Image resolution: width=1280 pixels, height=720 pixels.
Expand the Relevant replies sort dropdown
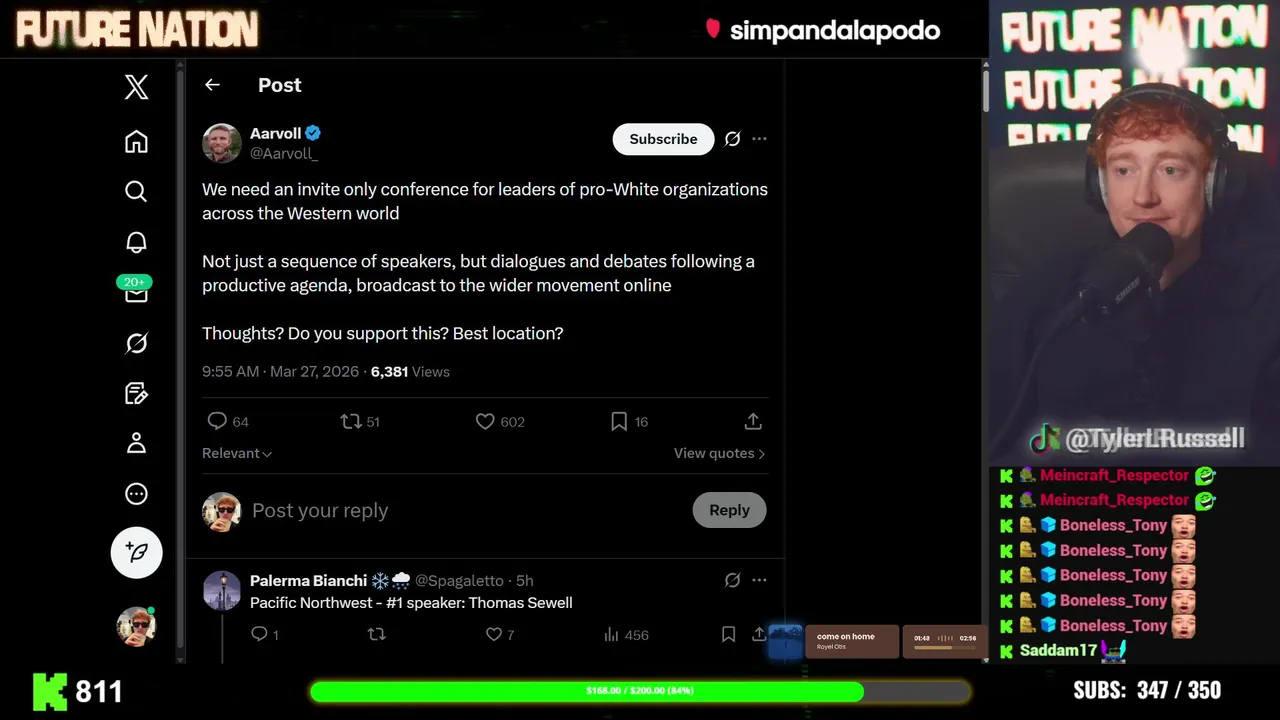237,453
